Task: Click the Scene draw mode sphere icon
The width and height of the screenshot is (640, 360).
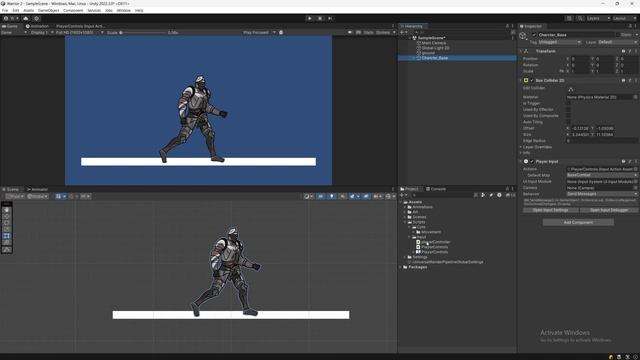Action: pos(308,196)
